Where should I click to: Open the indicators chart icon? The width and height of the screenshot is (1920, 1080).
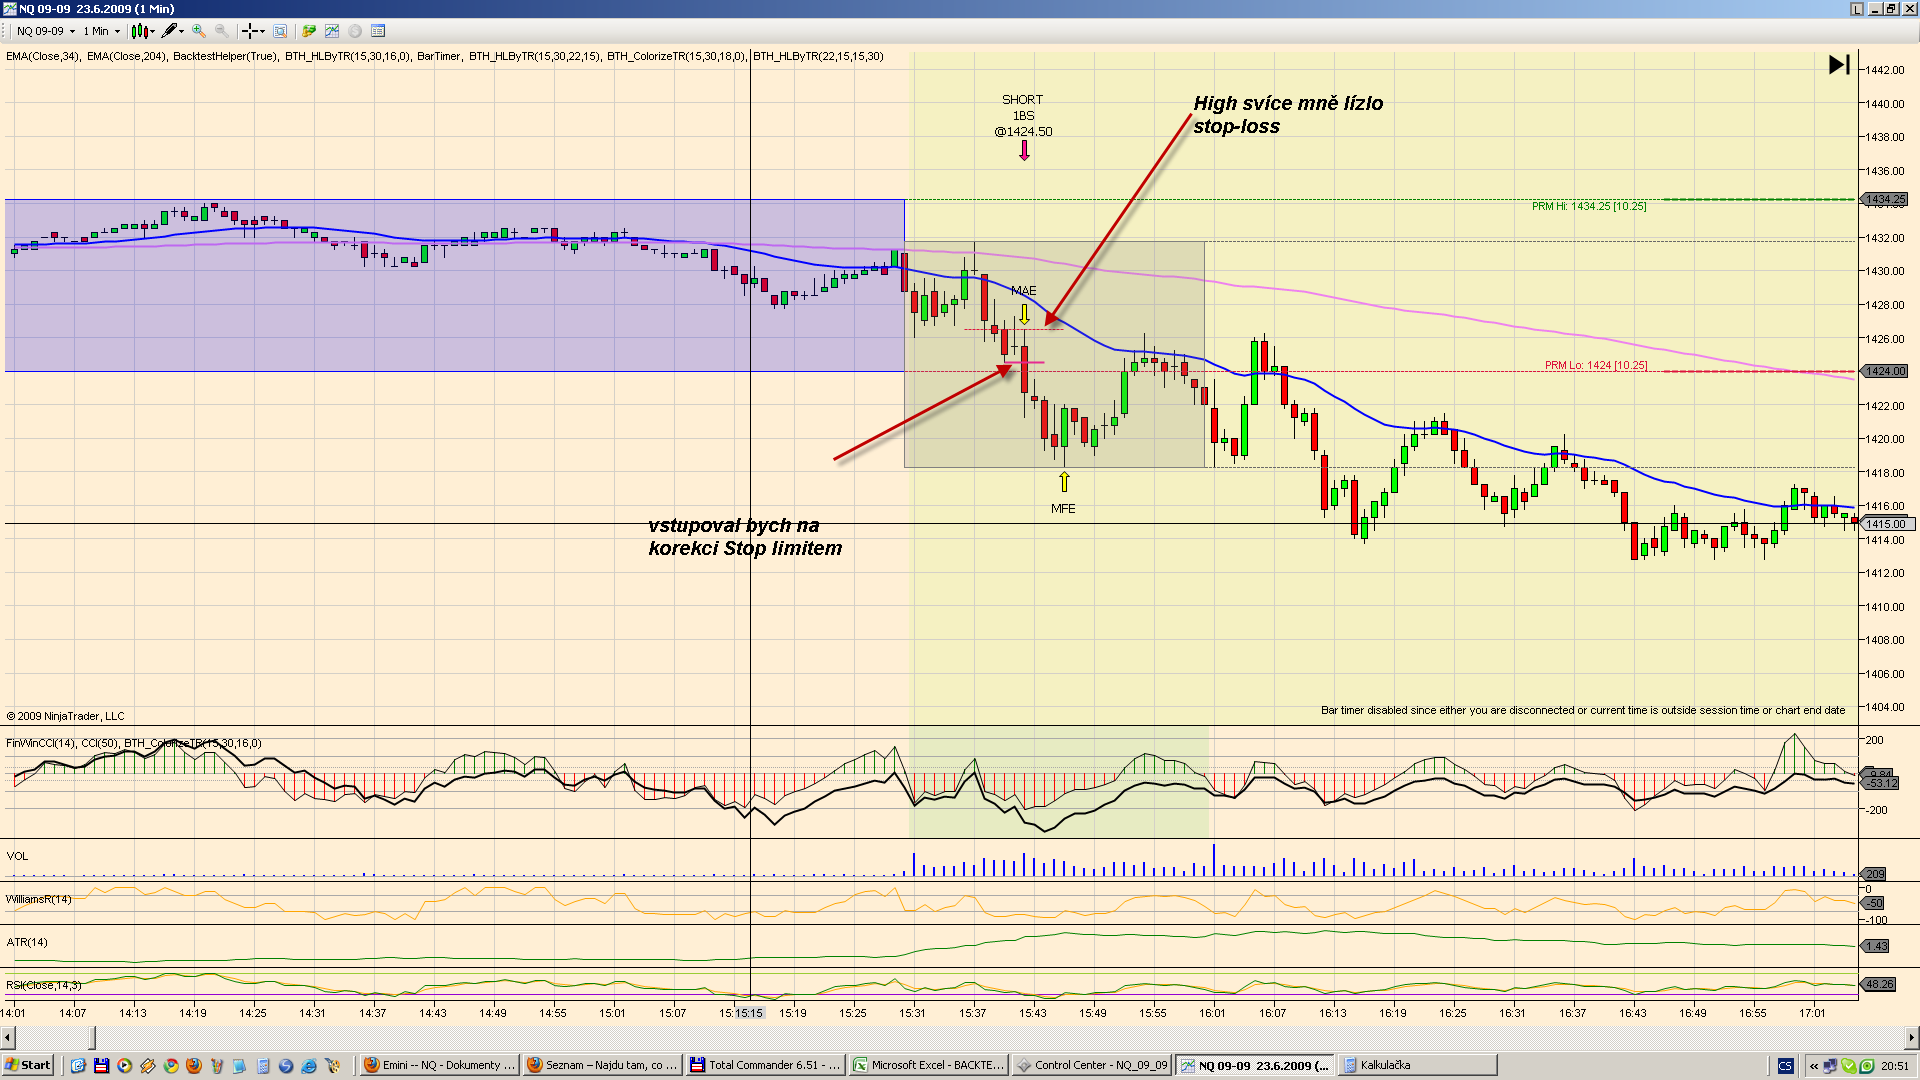tap(332, 31)
